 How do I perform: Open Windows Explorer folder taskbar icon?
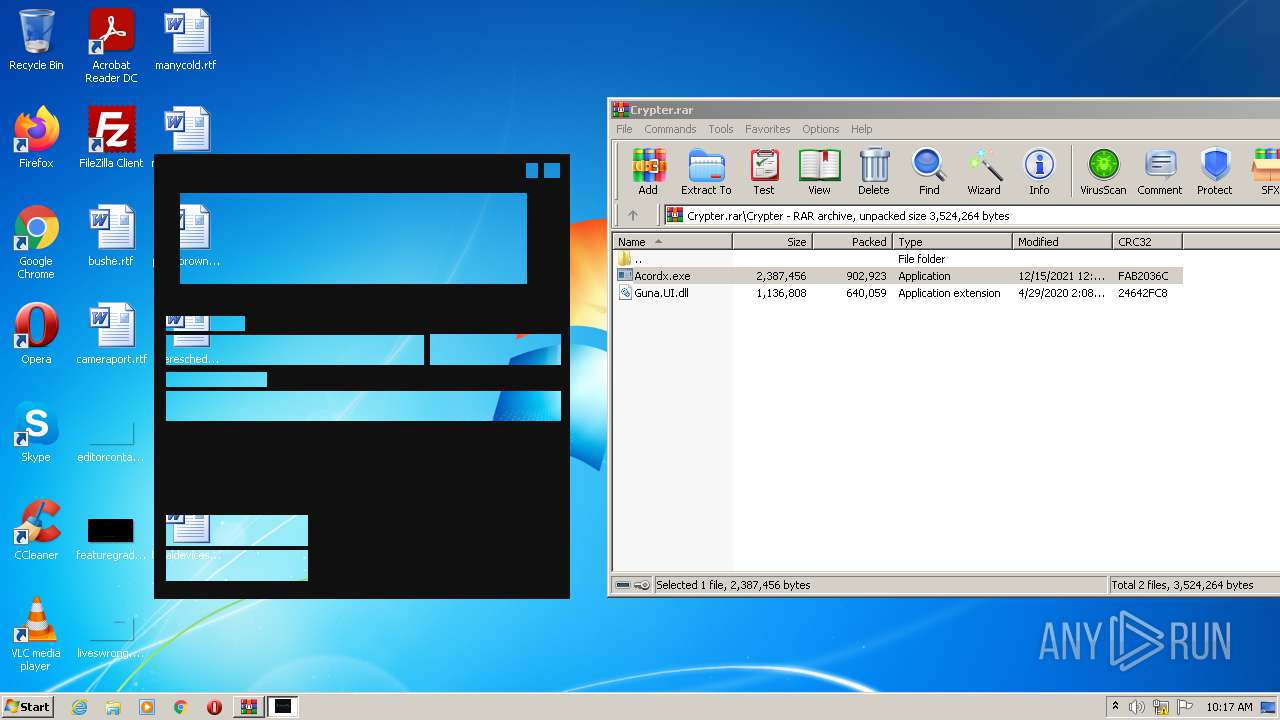[113, 707]
